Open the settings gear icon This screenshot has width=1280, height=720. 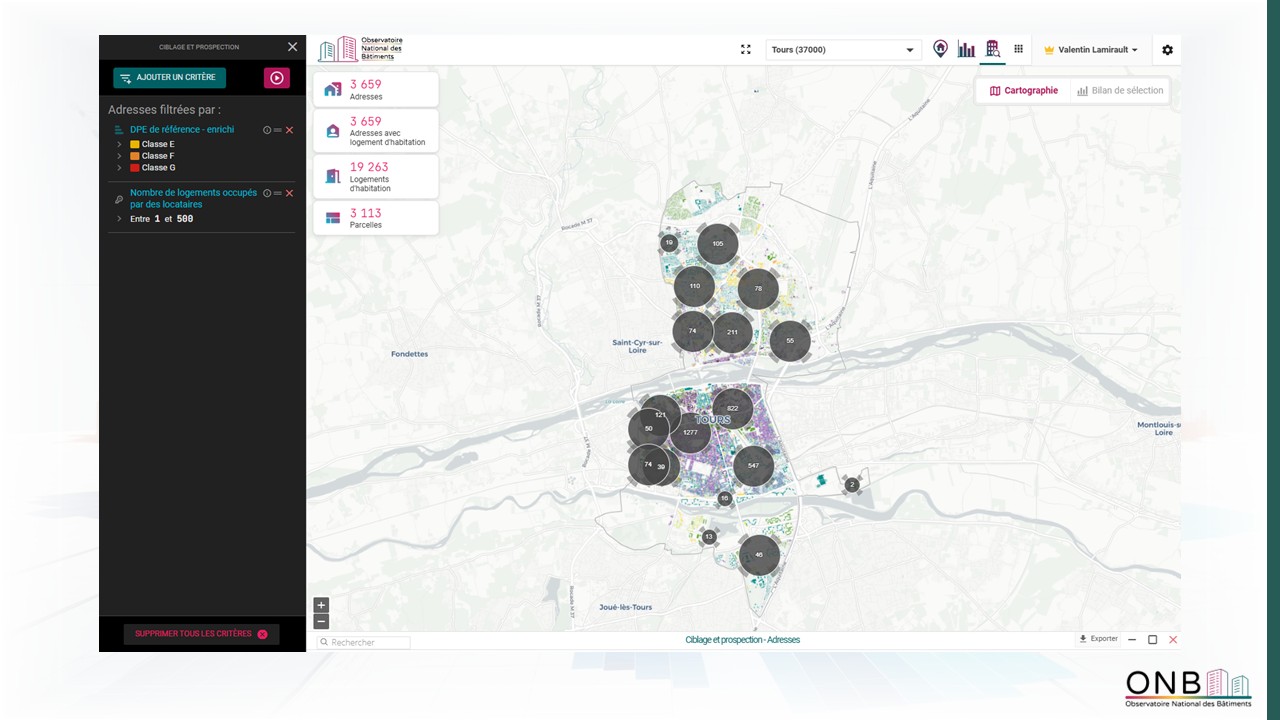[1167, 50]
